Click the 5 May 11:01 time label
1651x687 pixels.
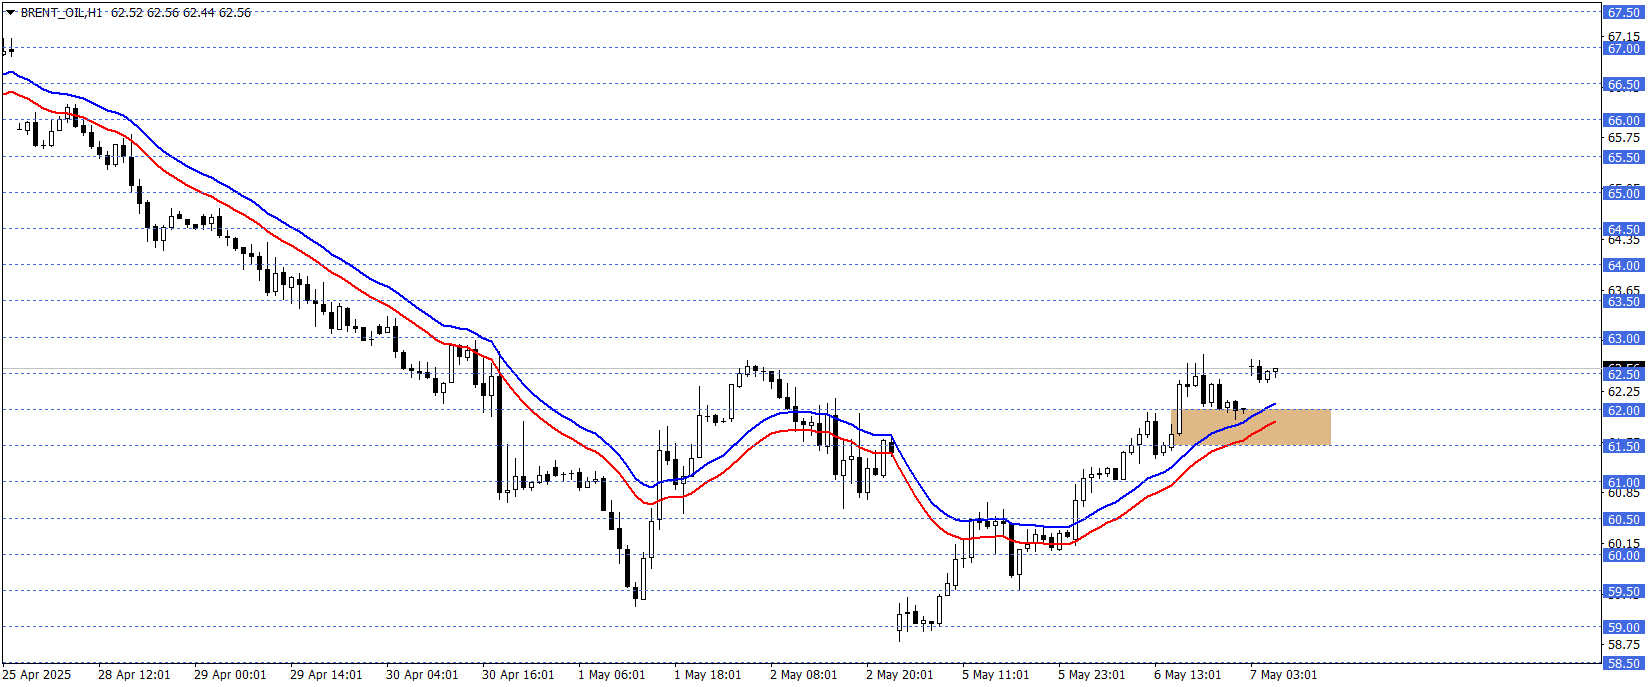996,675
